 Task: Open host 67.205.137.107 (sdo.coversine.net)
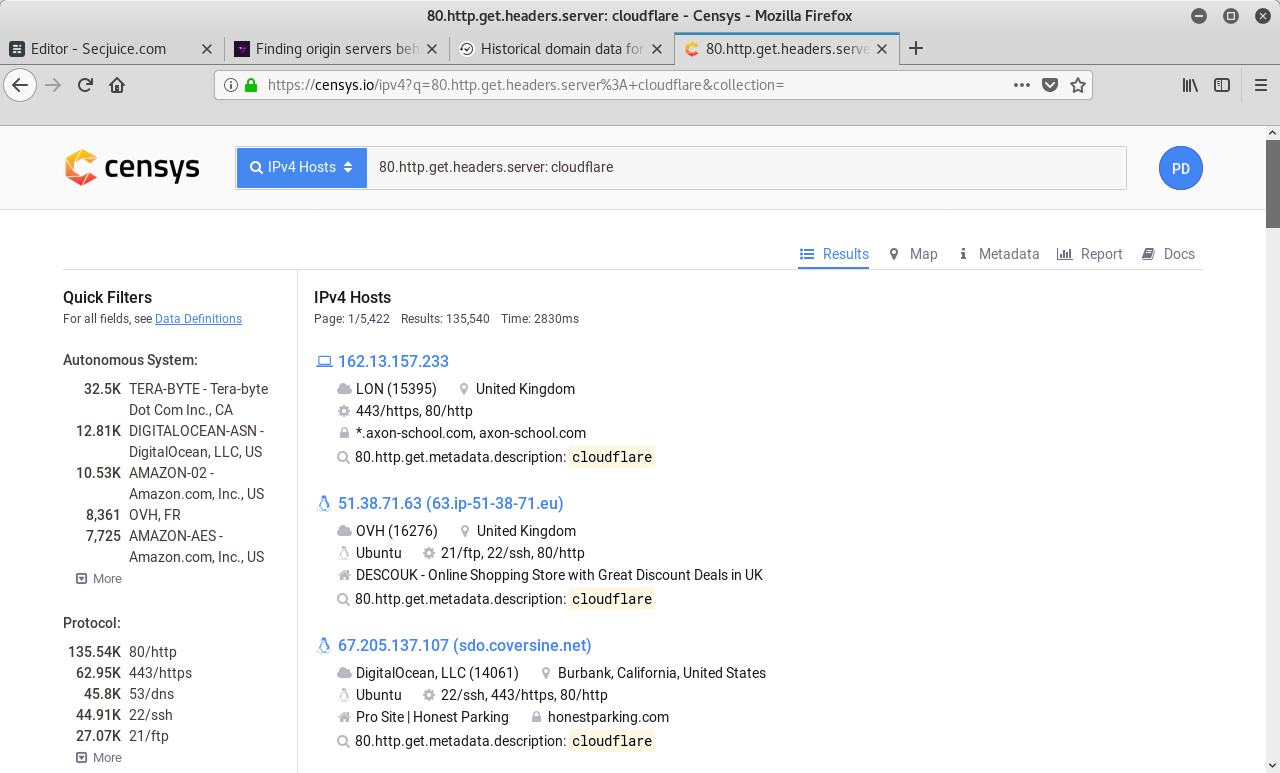pos(464,646)
